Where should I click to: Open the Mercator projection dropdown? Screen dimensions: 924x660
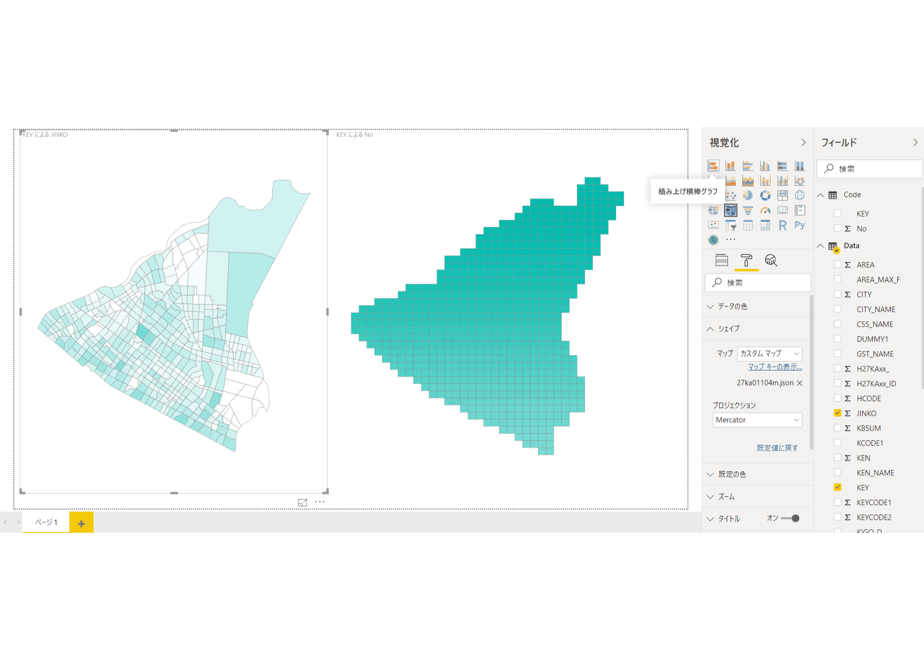(x=757, y=420)
